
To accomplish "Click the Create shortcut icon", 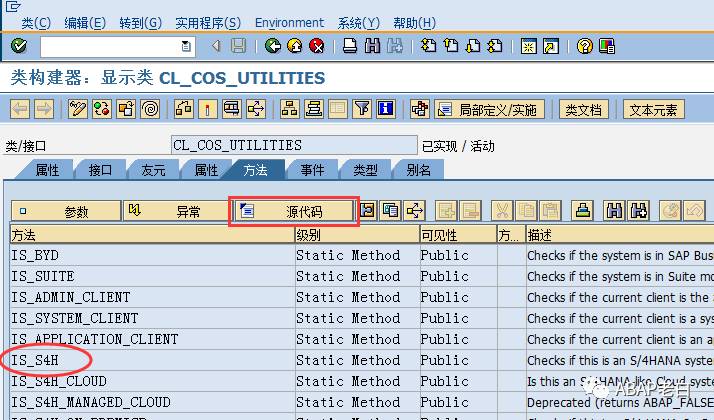I will coord(551,46).
